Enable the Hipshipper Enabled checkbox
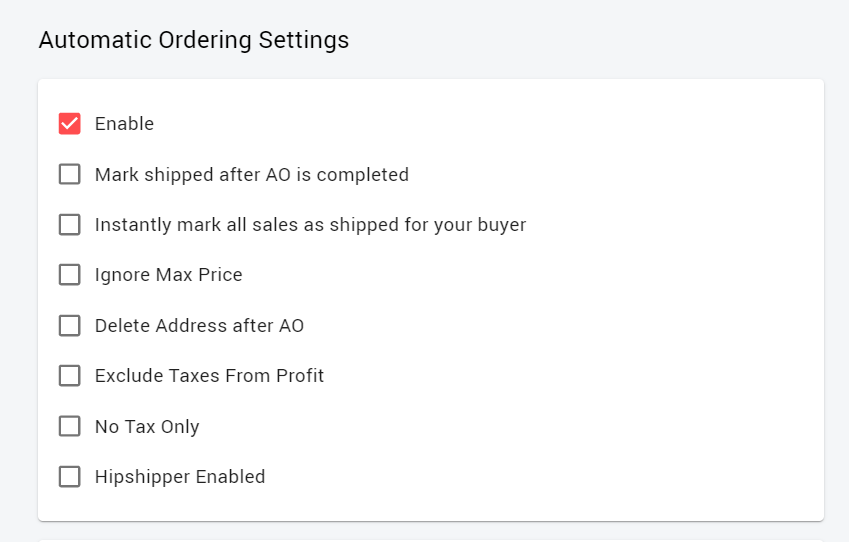The height and width of the screenshot is (542, 849). tap(69, 477)
